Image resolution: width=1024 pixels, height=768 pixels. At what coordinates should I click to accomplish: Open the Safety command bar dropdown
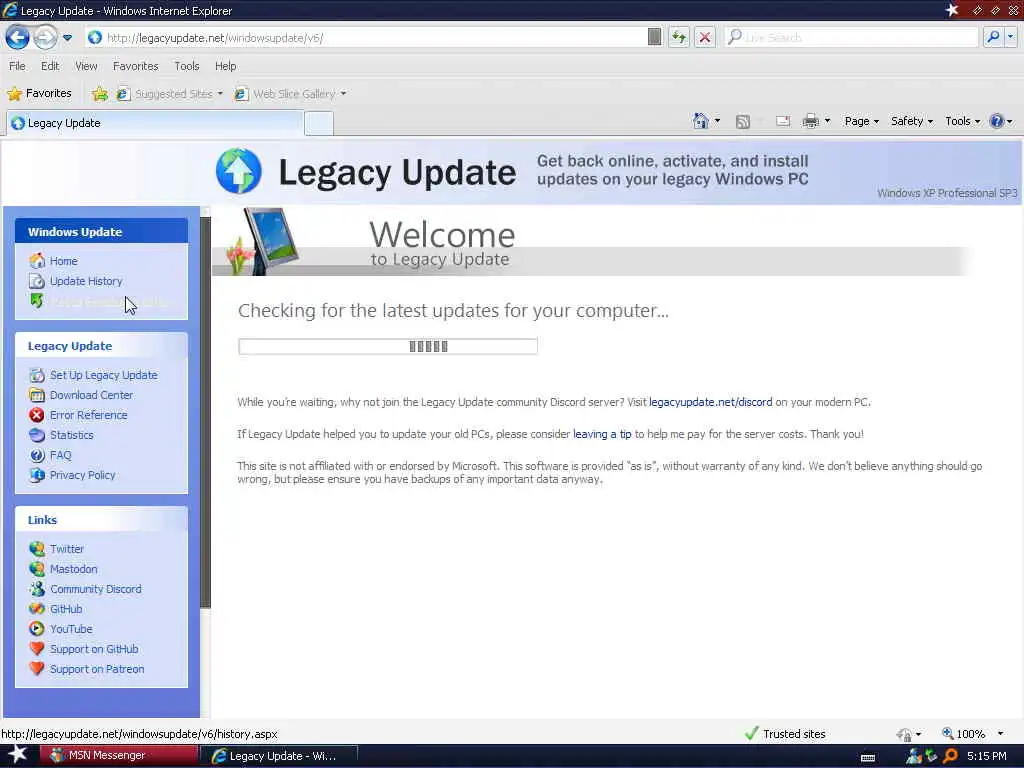point(912,121)
